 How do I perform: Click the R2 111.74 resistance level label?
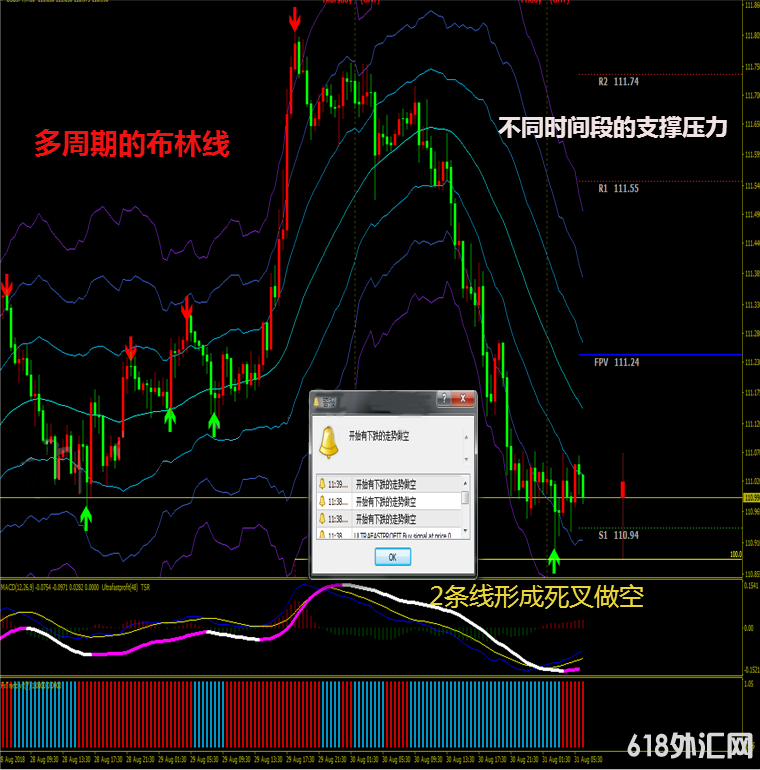[618, 82]
